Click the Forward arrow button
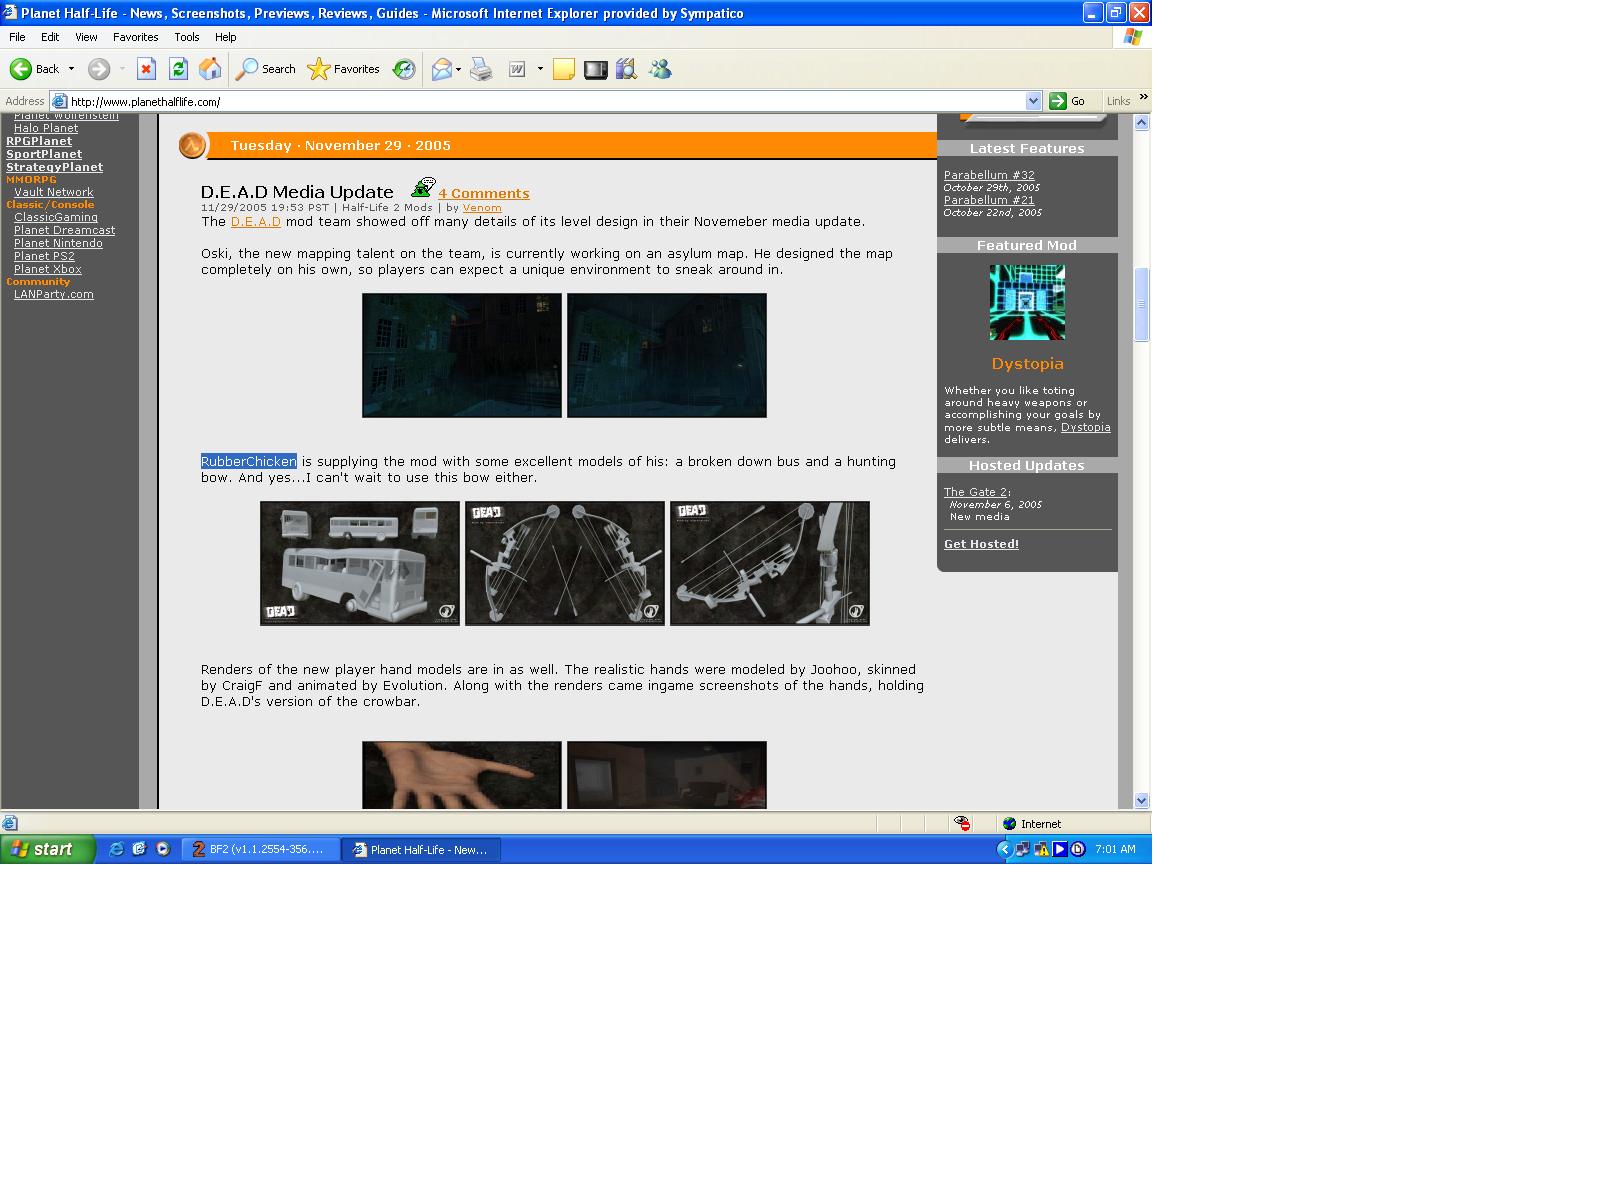Screen dimensions: 1600x1200 (98, 69)
